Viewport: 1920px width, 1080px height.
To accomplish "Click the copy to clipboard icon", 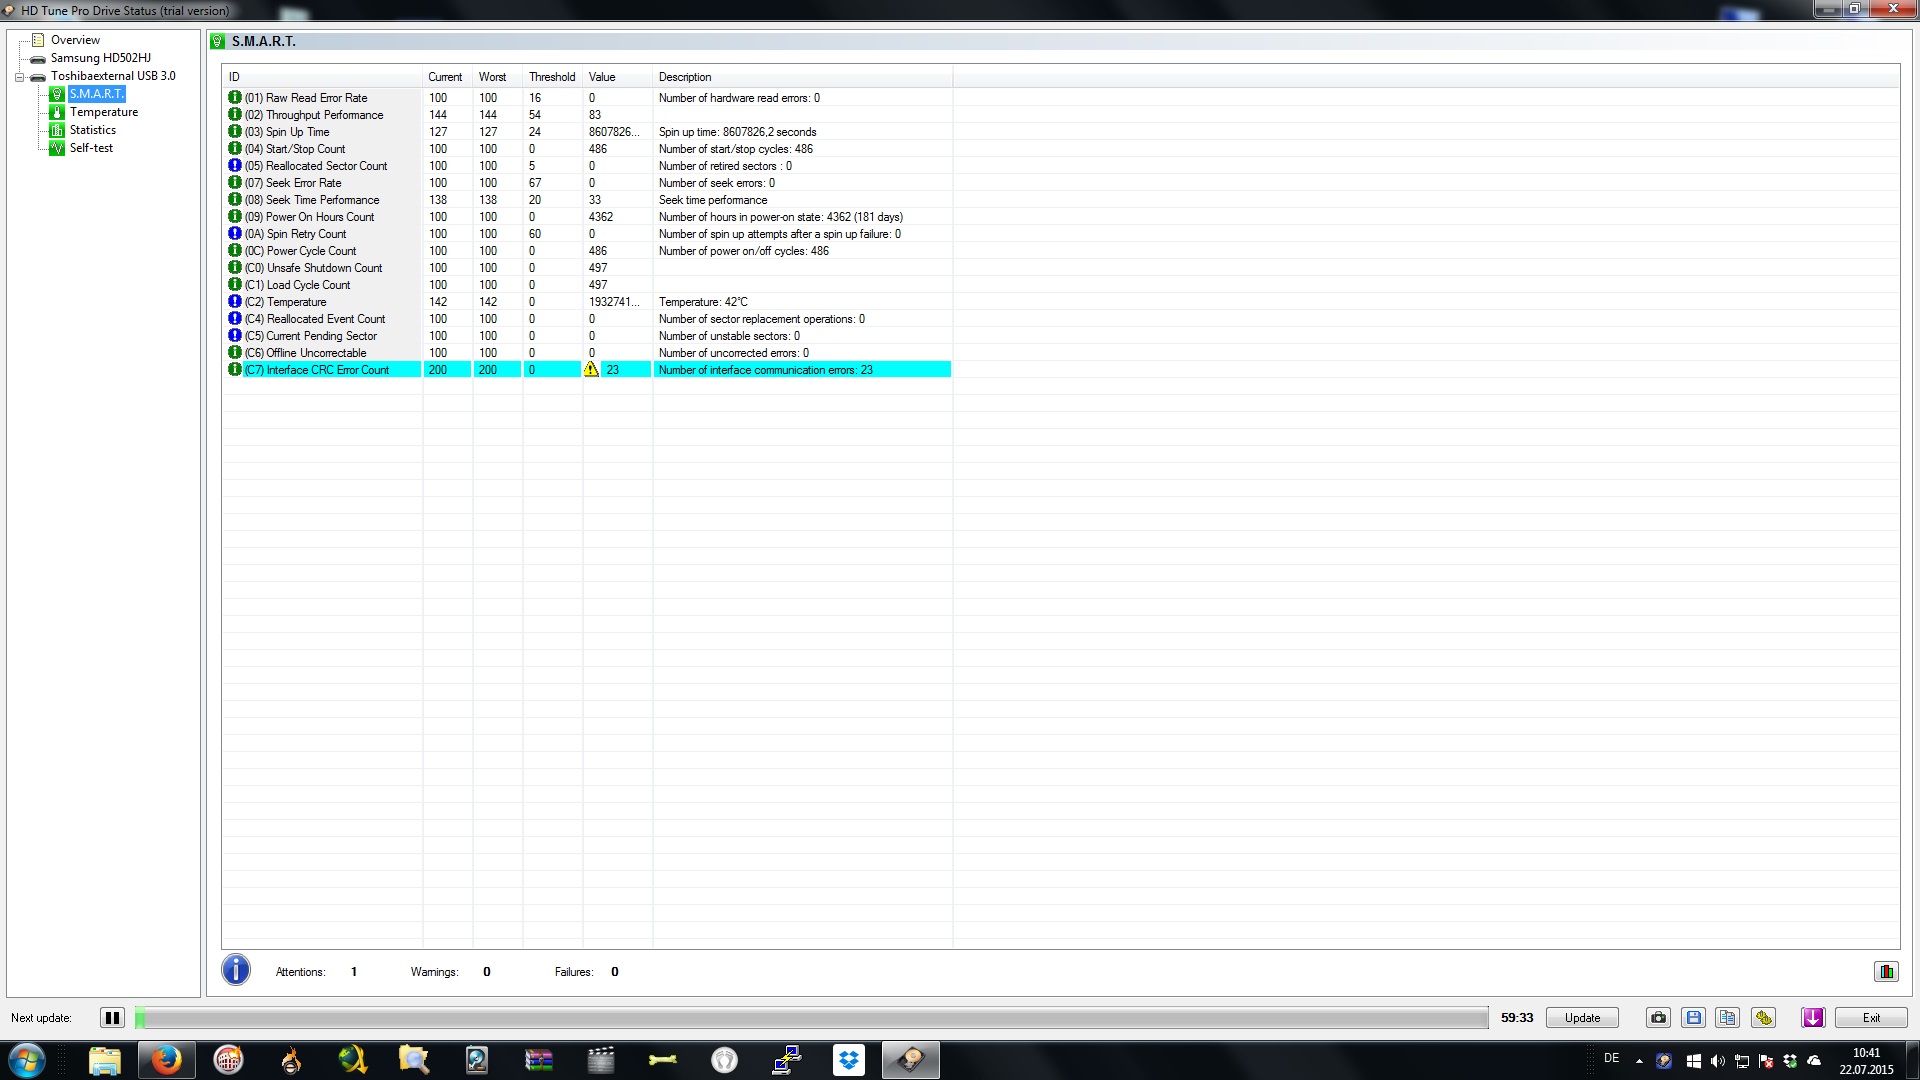I will point(1727,1018).
